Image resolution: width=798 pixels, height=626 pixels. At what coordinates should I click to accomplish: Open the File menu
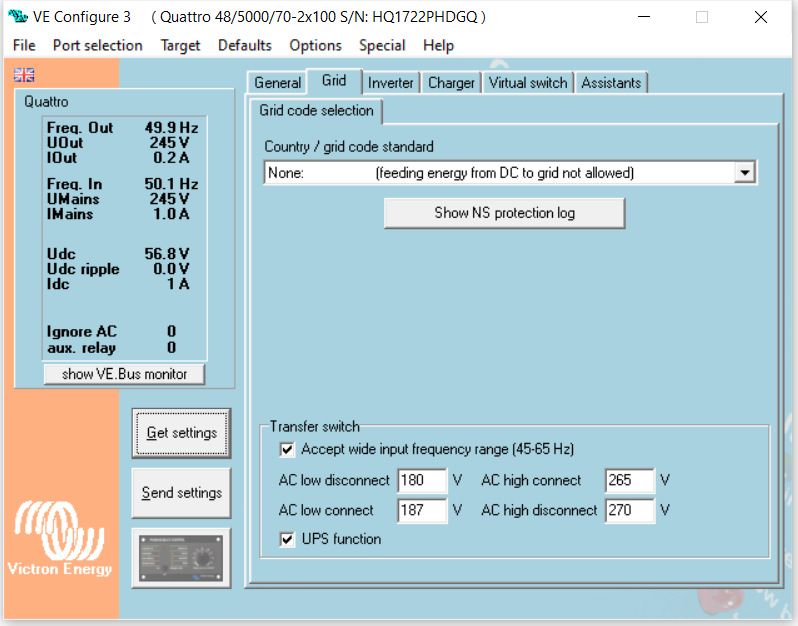[24, 45]
